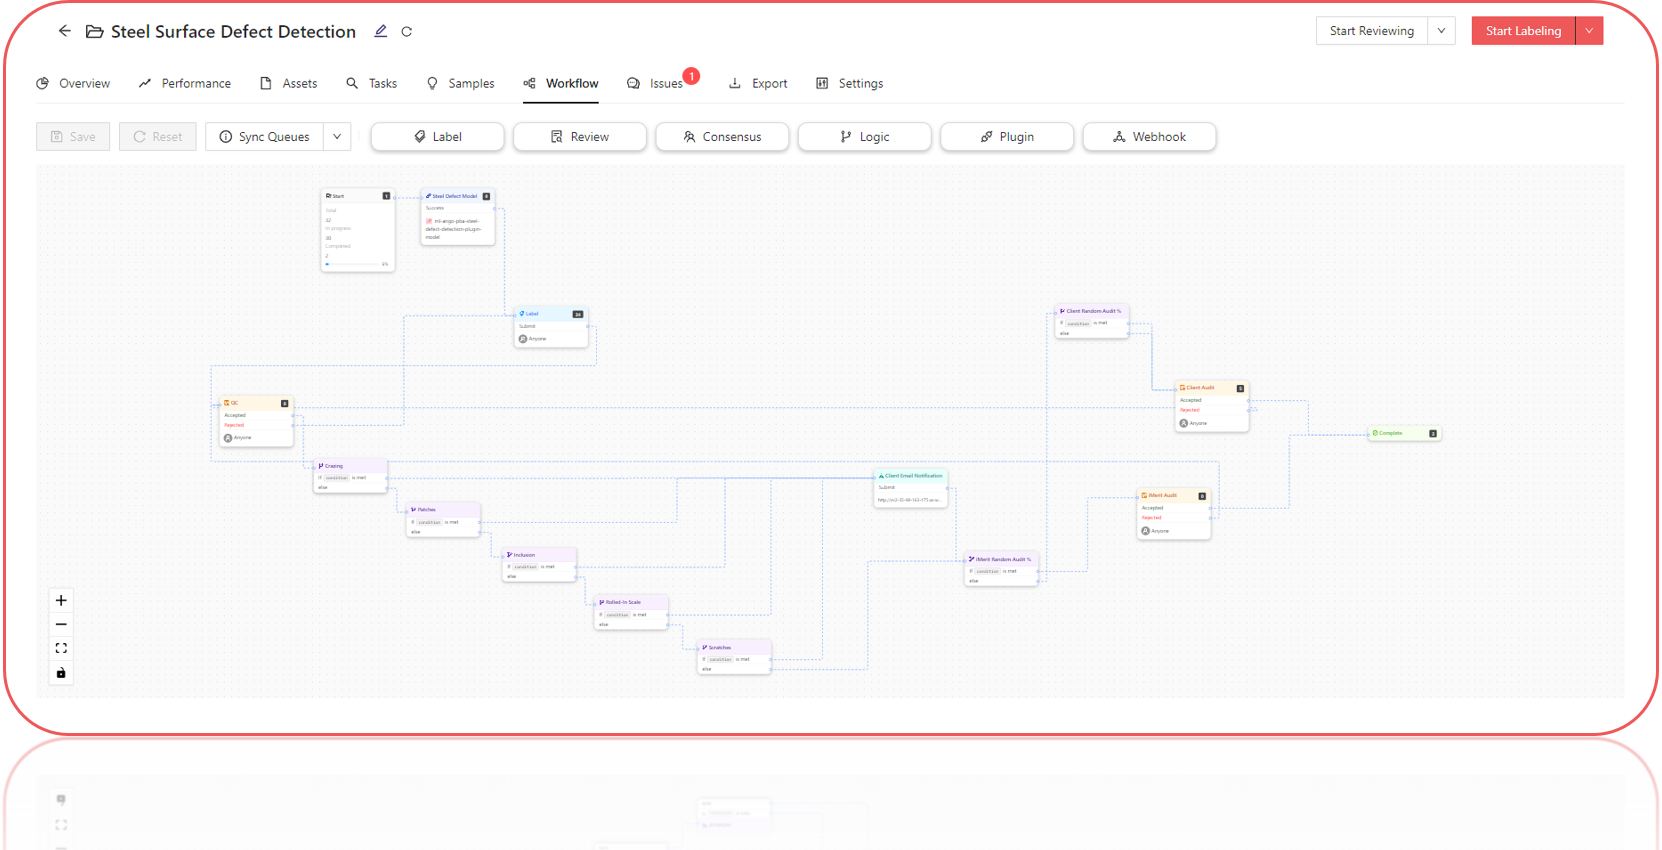Edit project name with pencil icon
The image size is (1662, 850).
tap(381, 31)
